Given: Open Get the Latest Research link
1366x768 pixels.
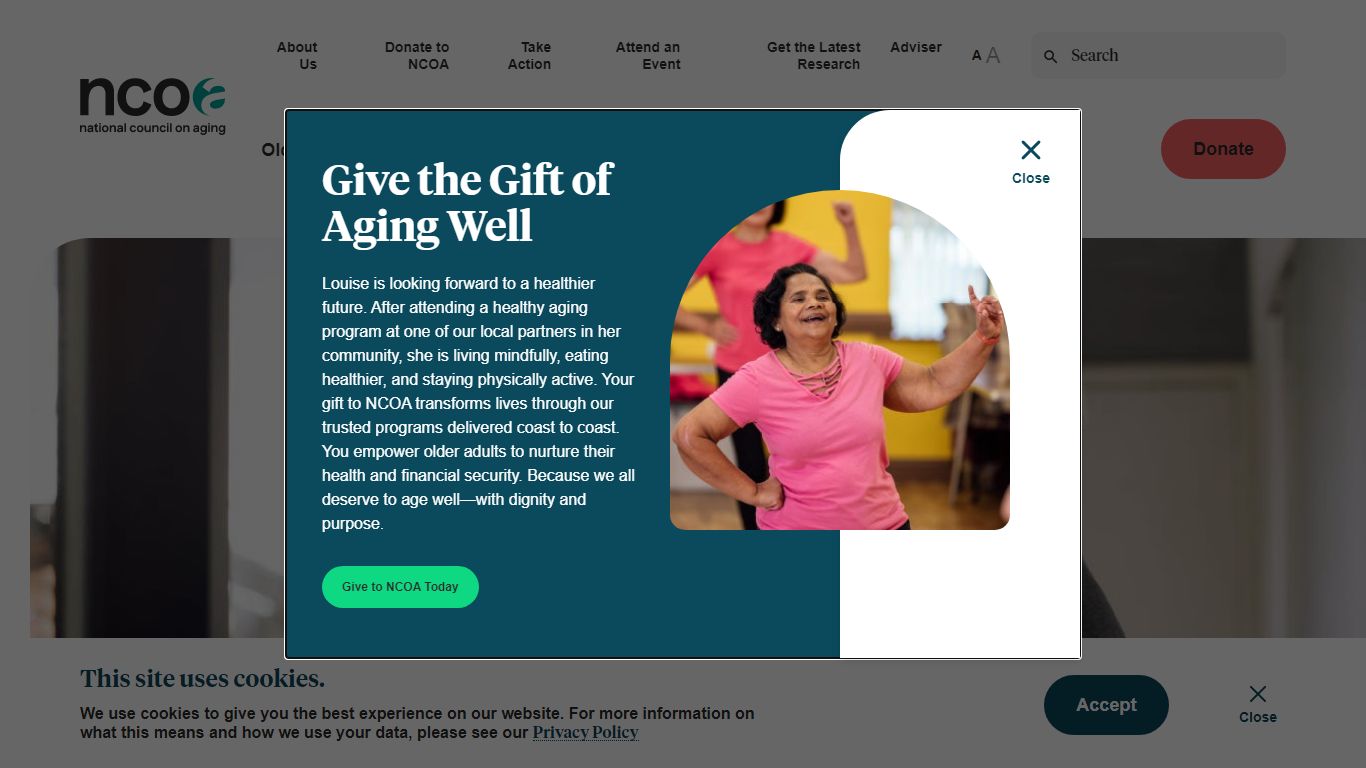Looking at the screenshot, I should pos(813,56).
